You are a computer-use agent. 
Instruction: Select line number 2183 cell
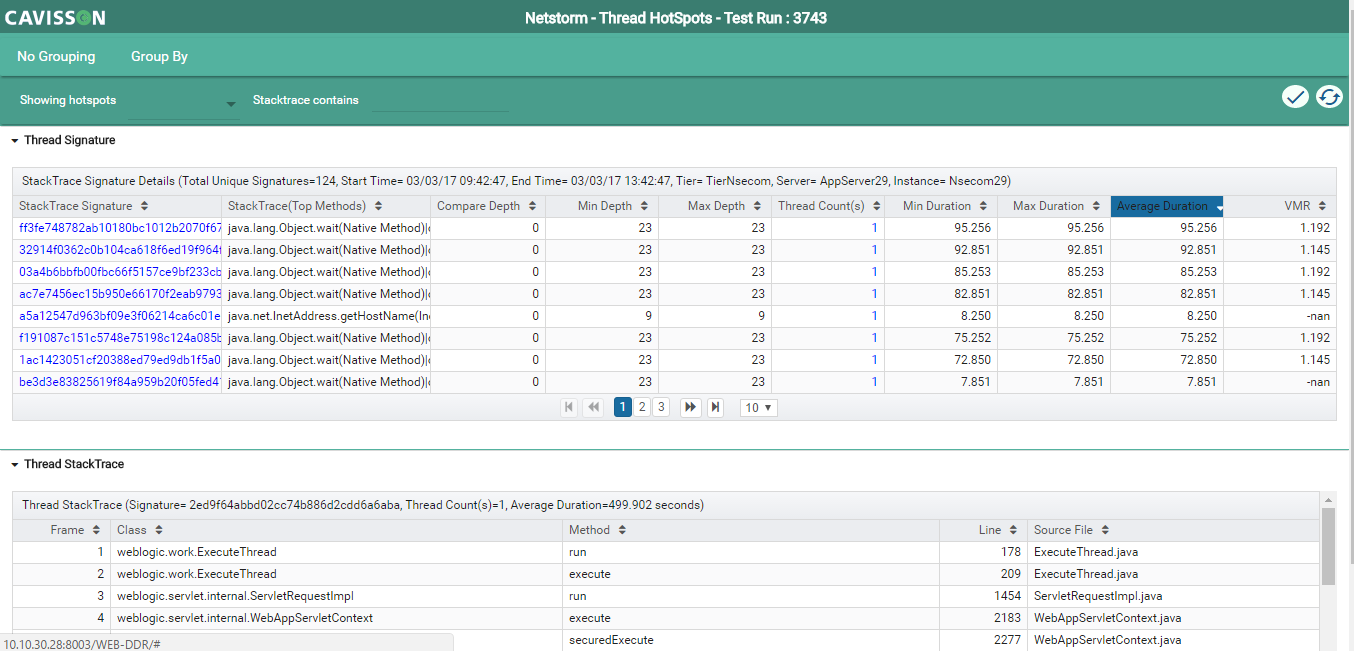tap(983, 618)
